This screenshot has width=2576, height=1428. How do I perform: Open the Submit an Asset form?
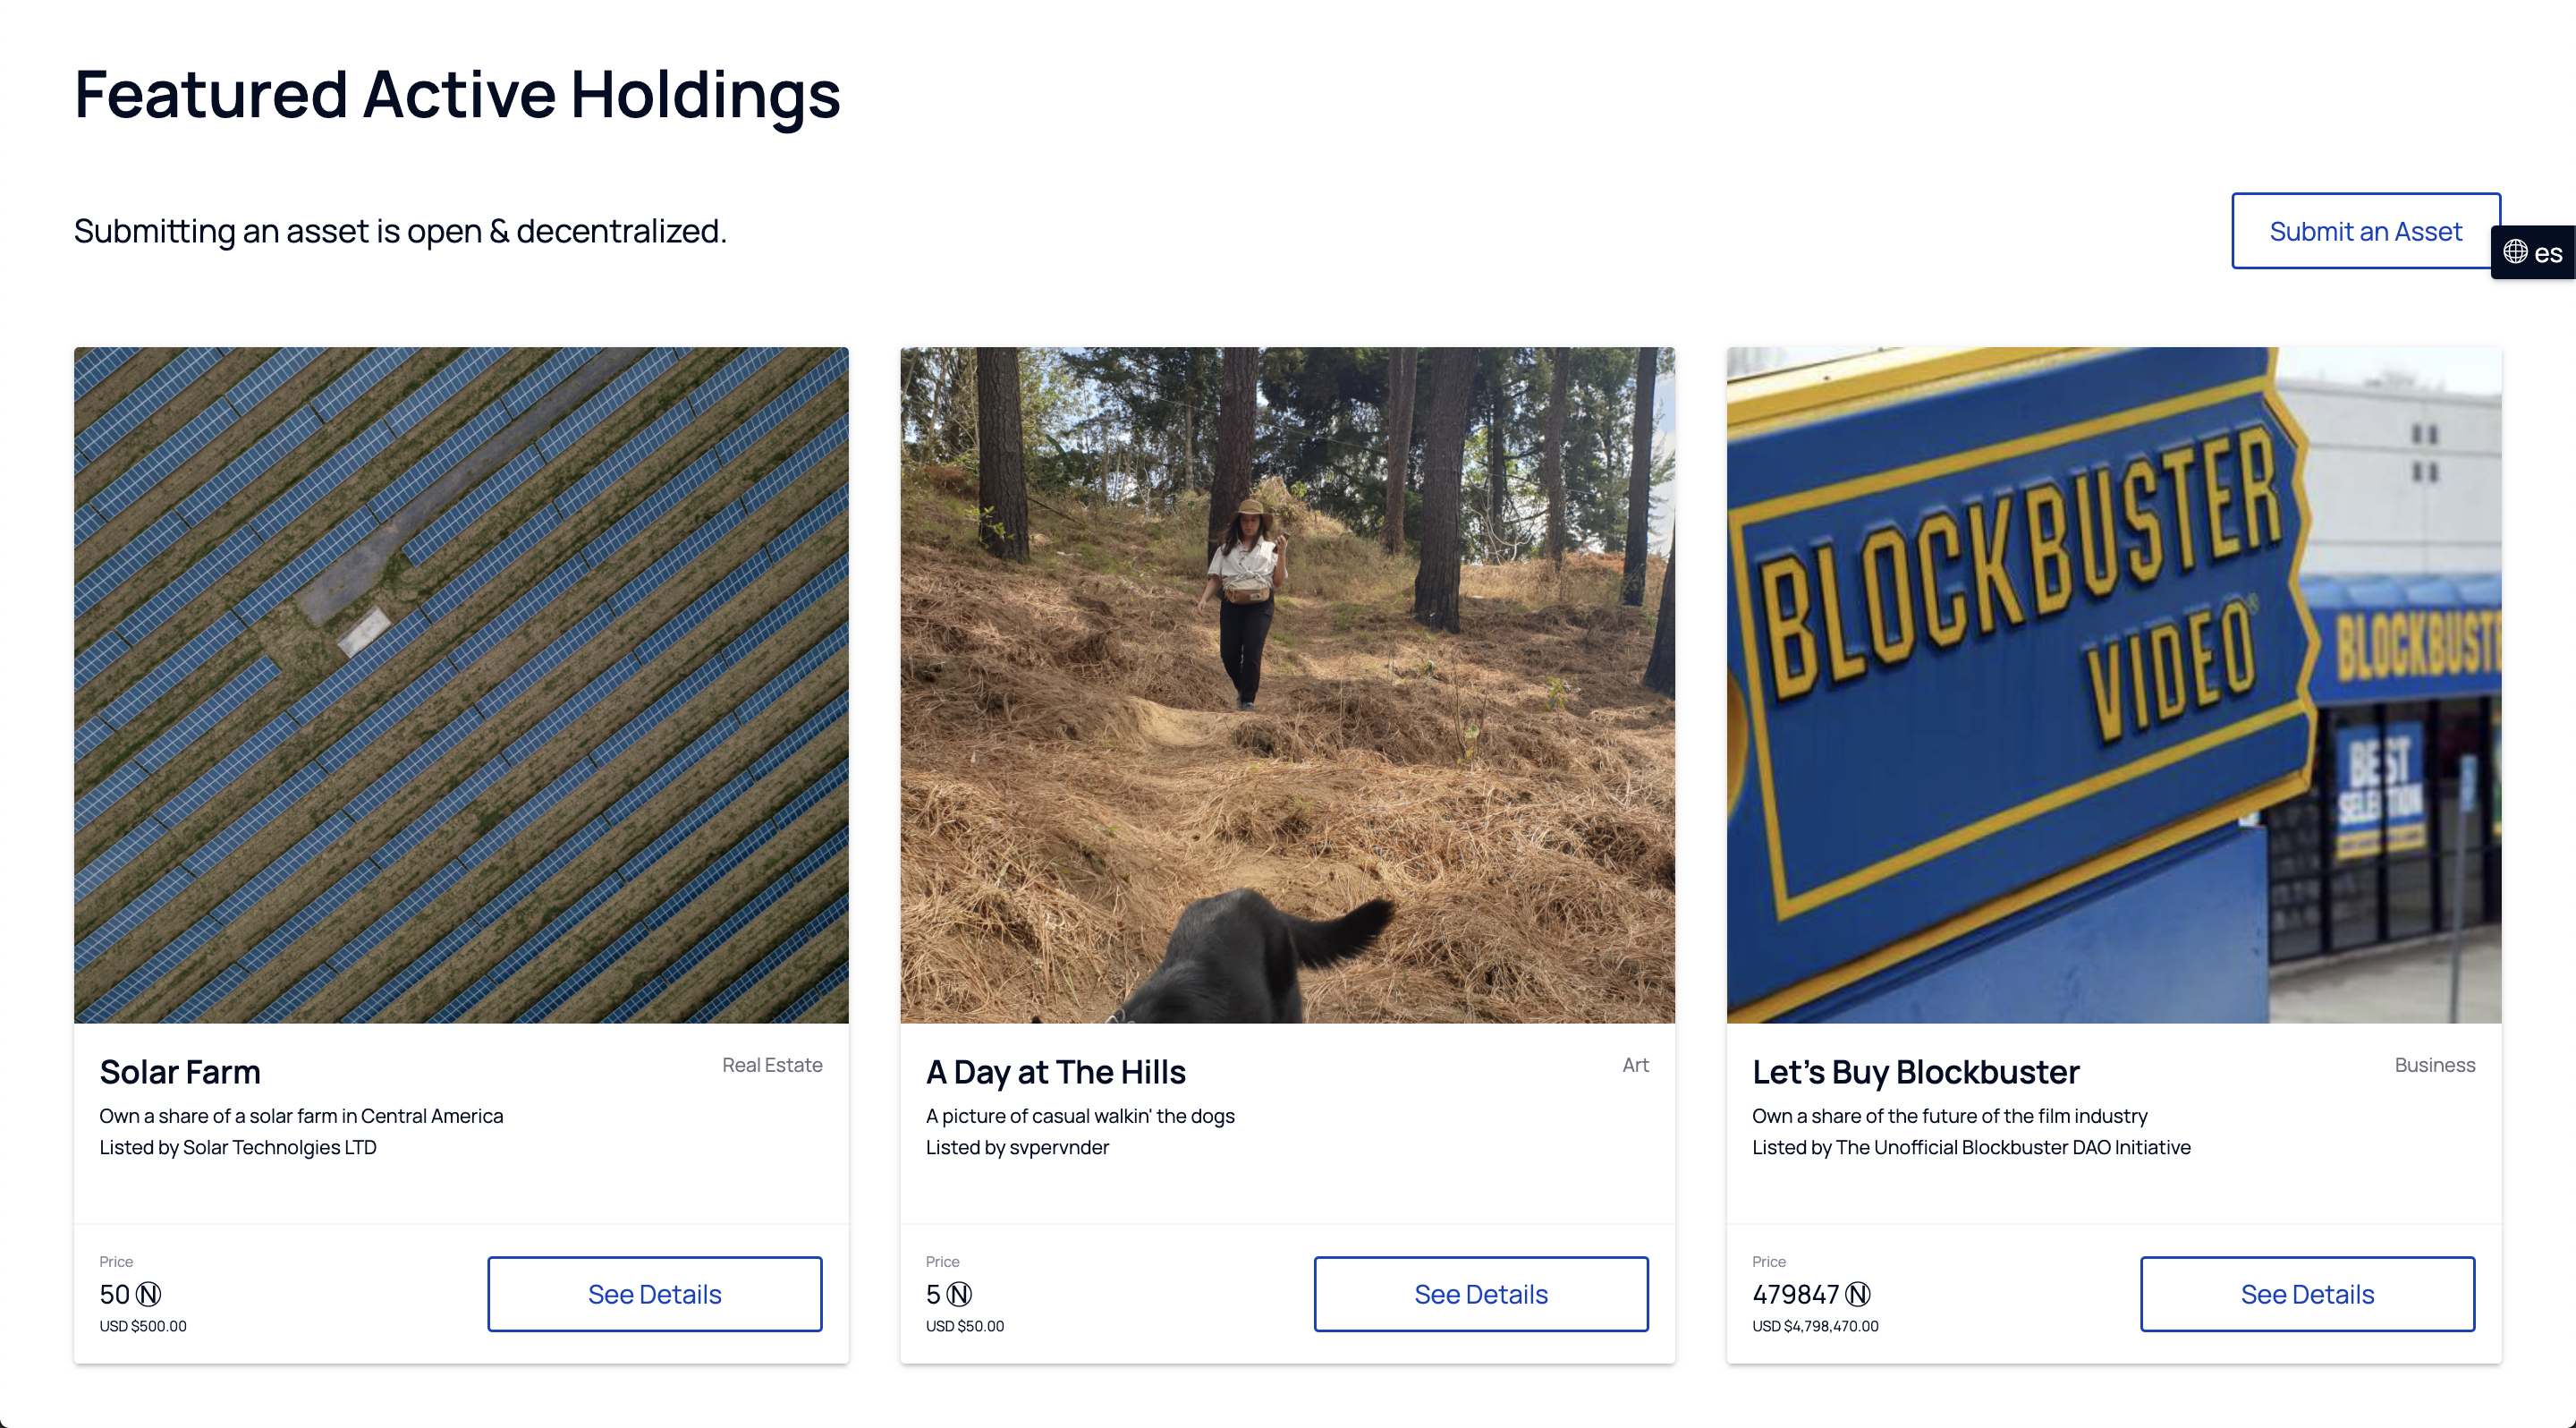click(x=2365, y=231)
